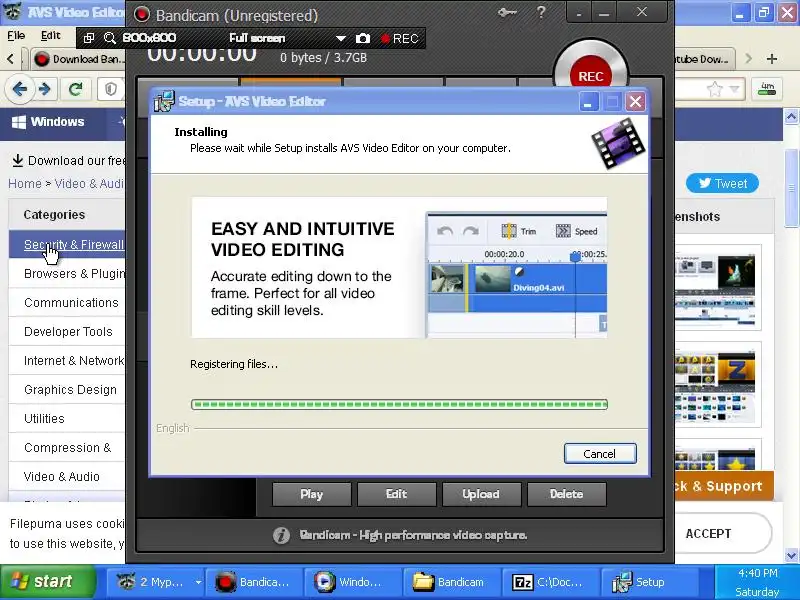Cancel the AVS Video Editor installation
This screenshot has height=600, width=800.
click(x=600, y=454)
